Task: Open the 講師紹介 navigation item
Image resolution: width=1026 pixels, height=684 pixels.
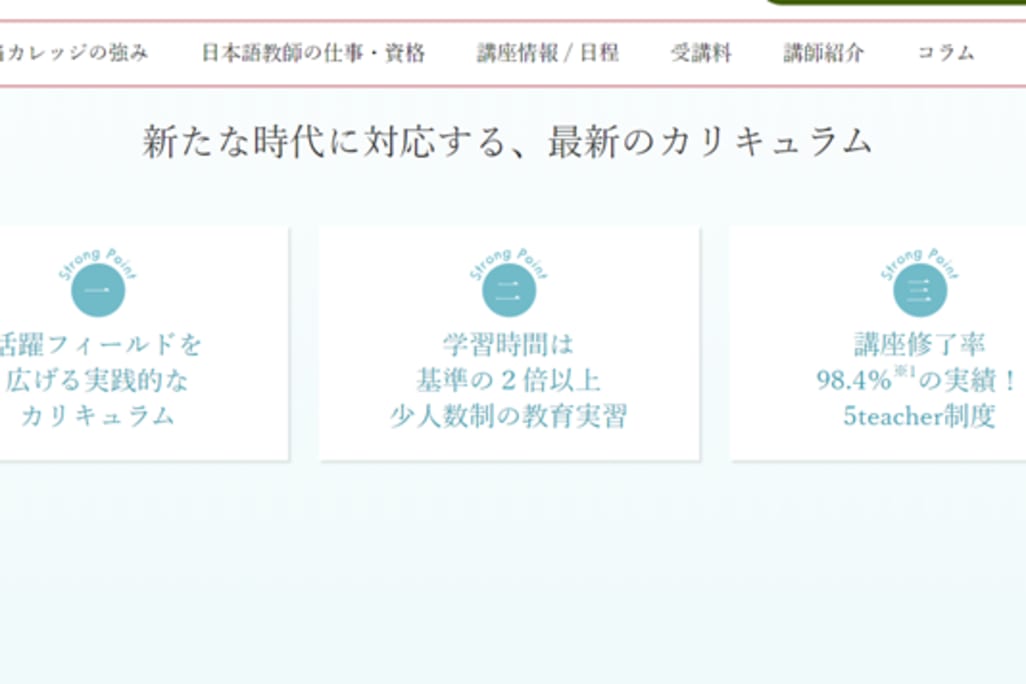Action: 823,53
